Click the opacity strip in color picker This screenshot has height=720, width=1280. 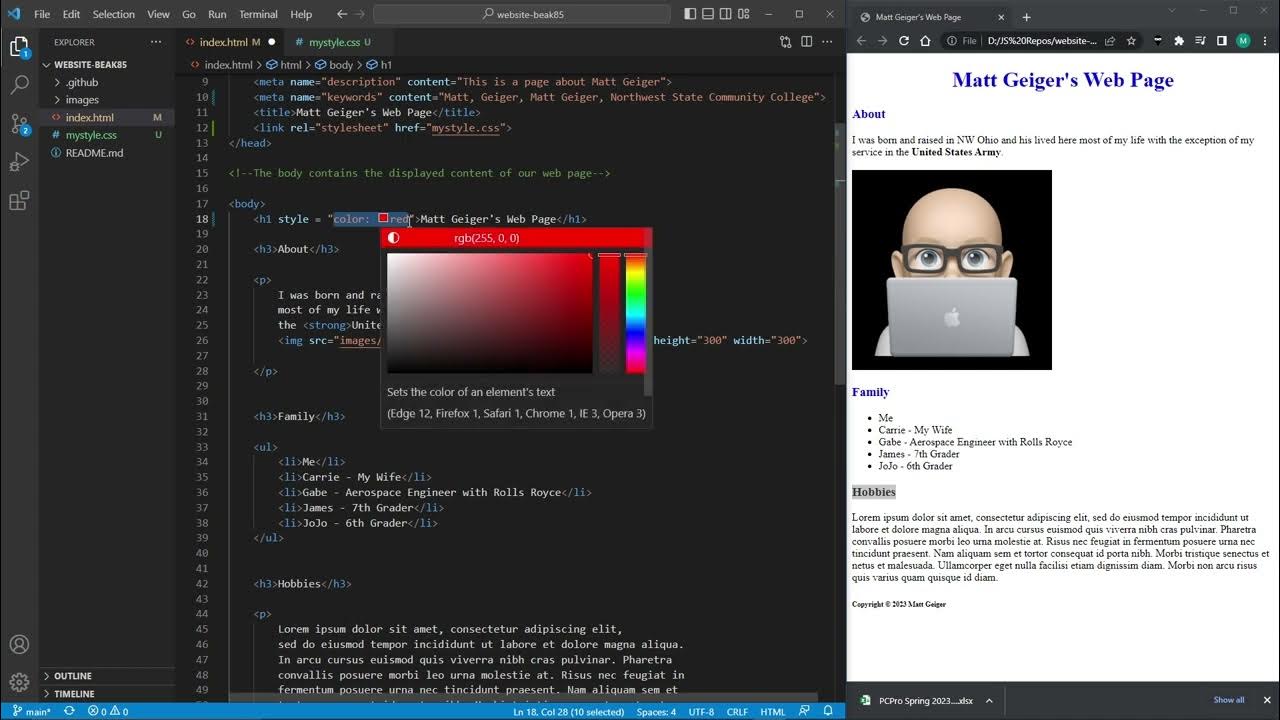tap(609, 313)
